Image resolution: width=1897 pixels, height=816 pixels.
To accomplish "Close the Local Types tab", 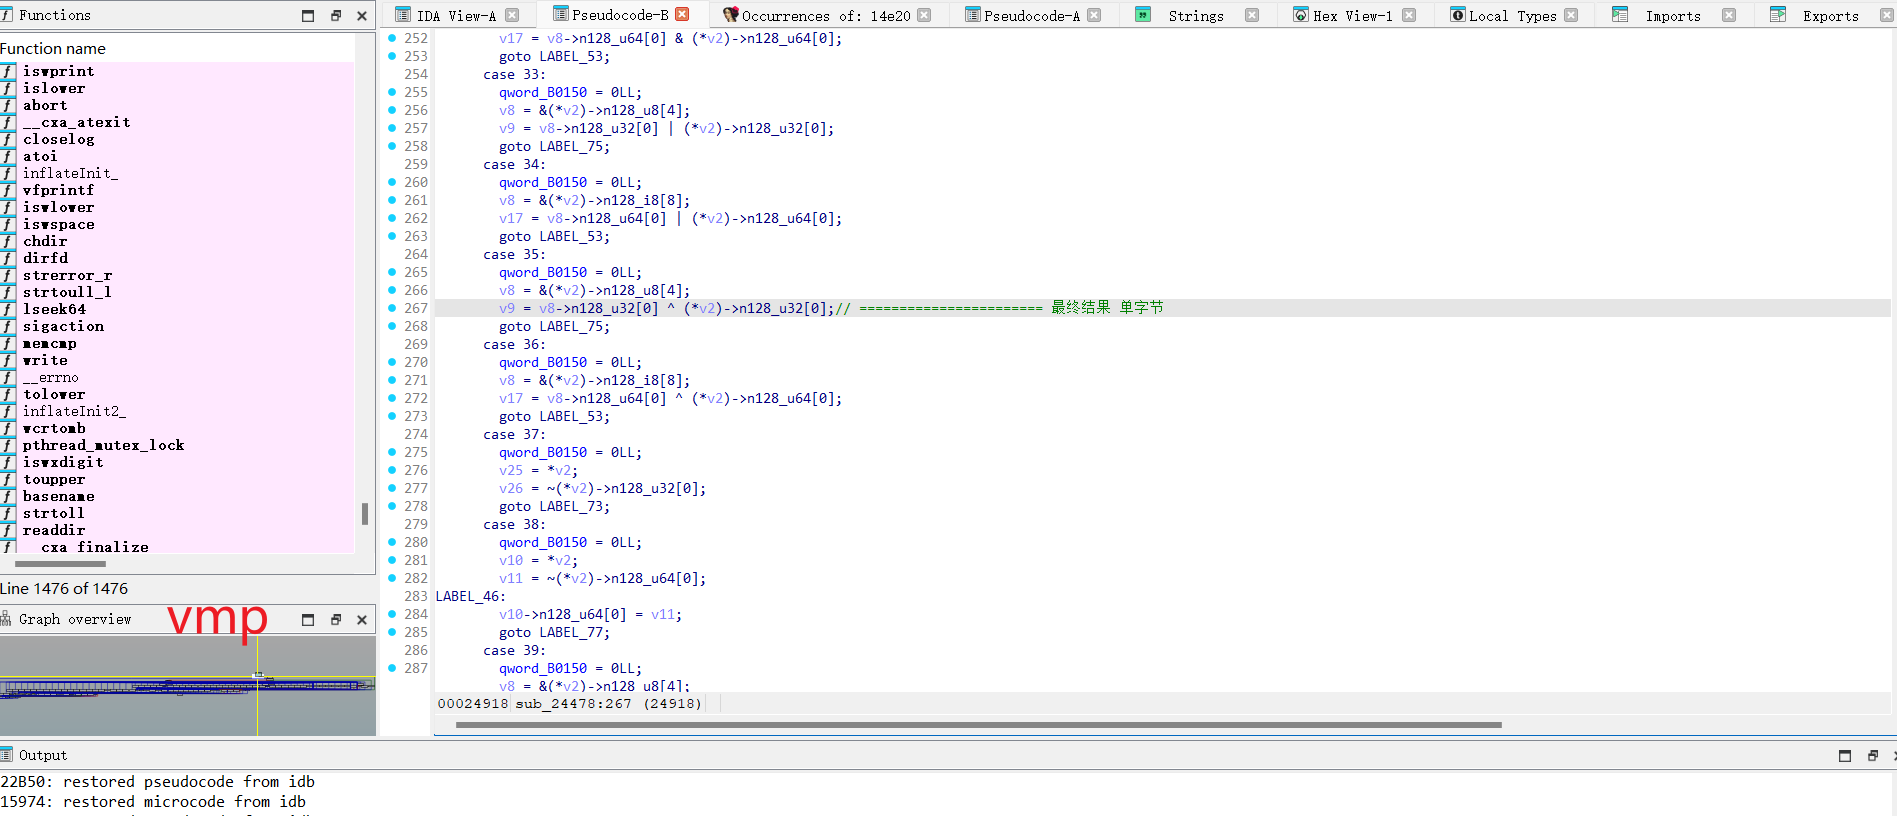I will click(1571, 15).
